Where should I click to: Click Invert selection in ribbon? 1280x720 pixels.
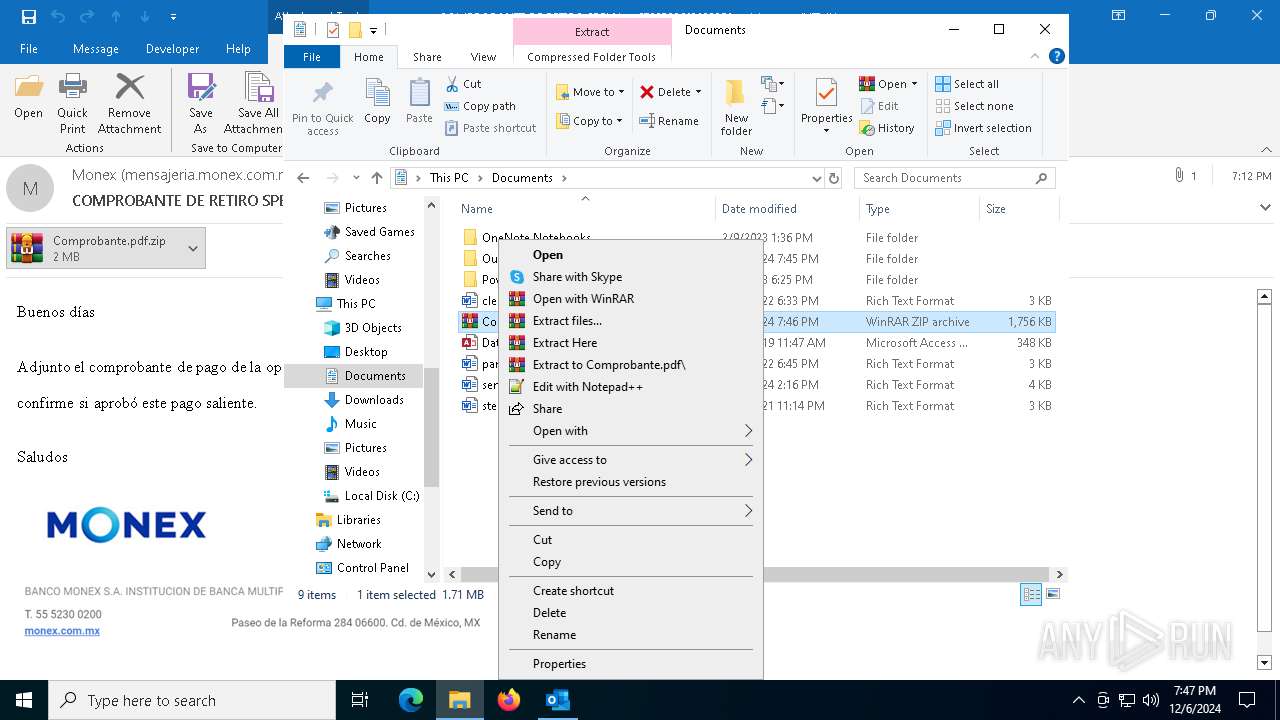pos(983,128)
